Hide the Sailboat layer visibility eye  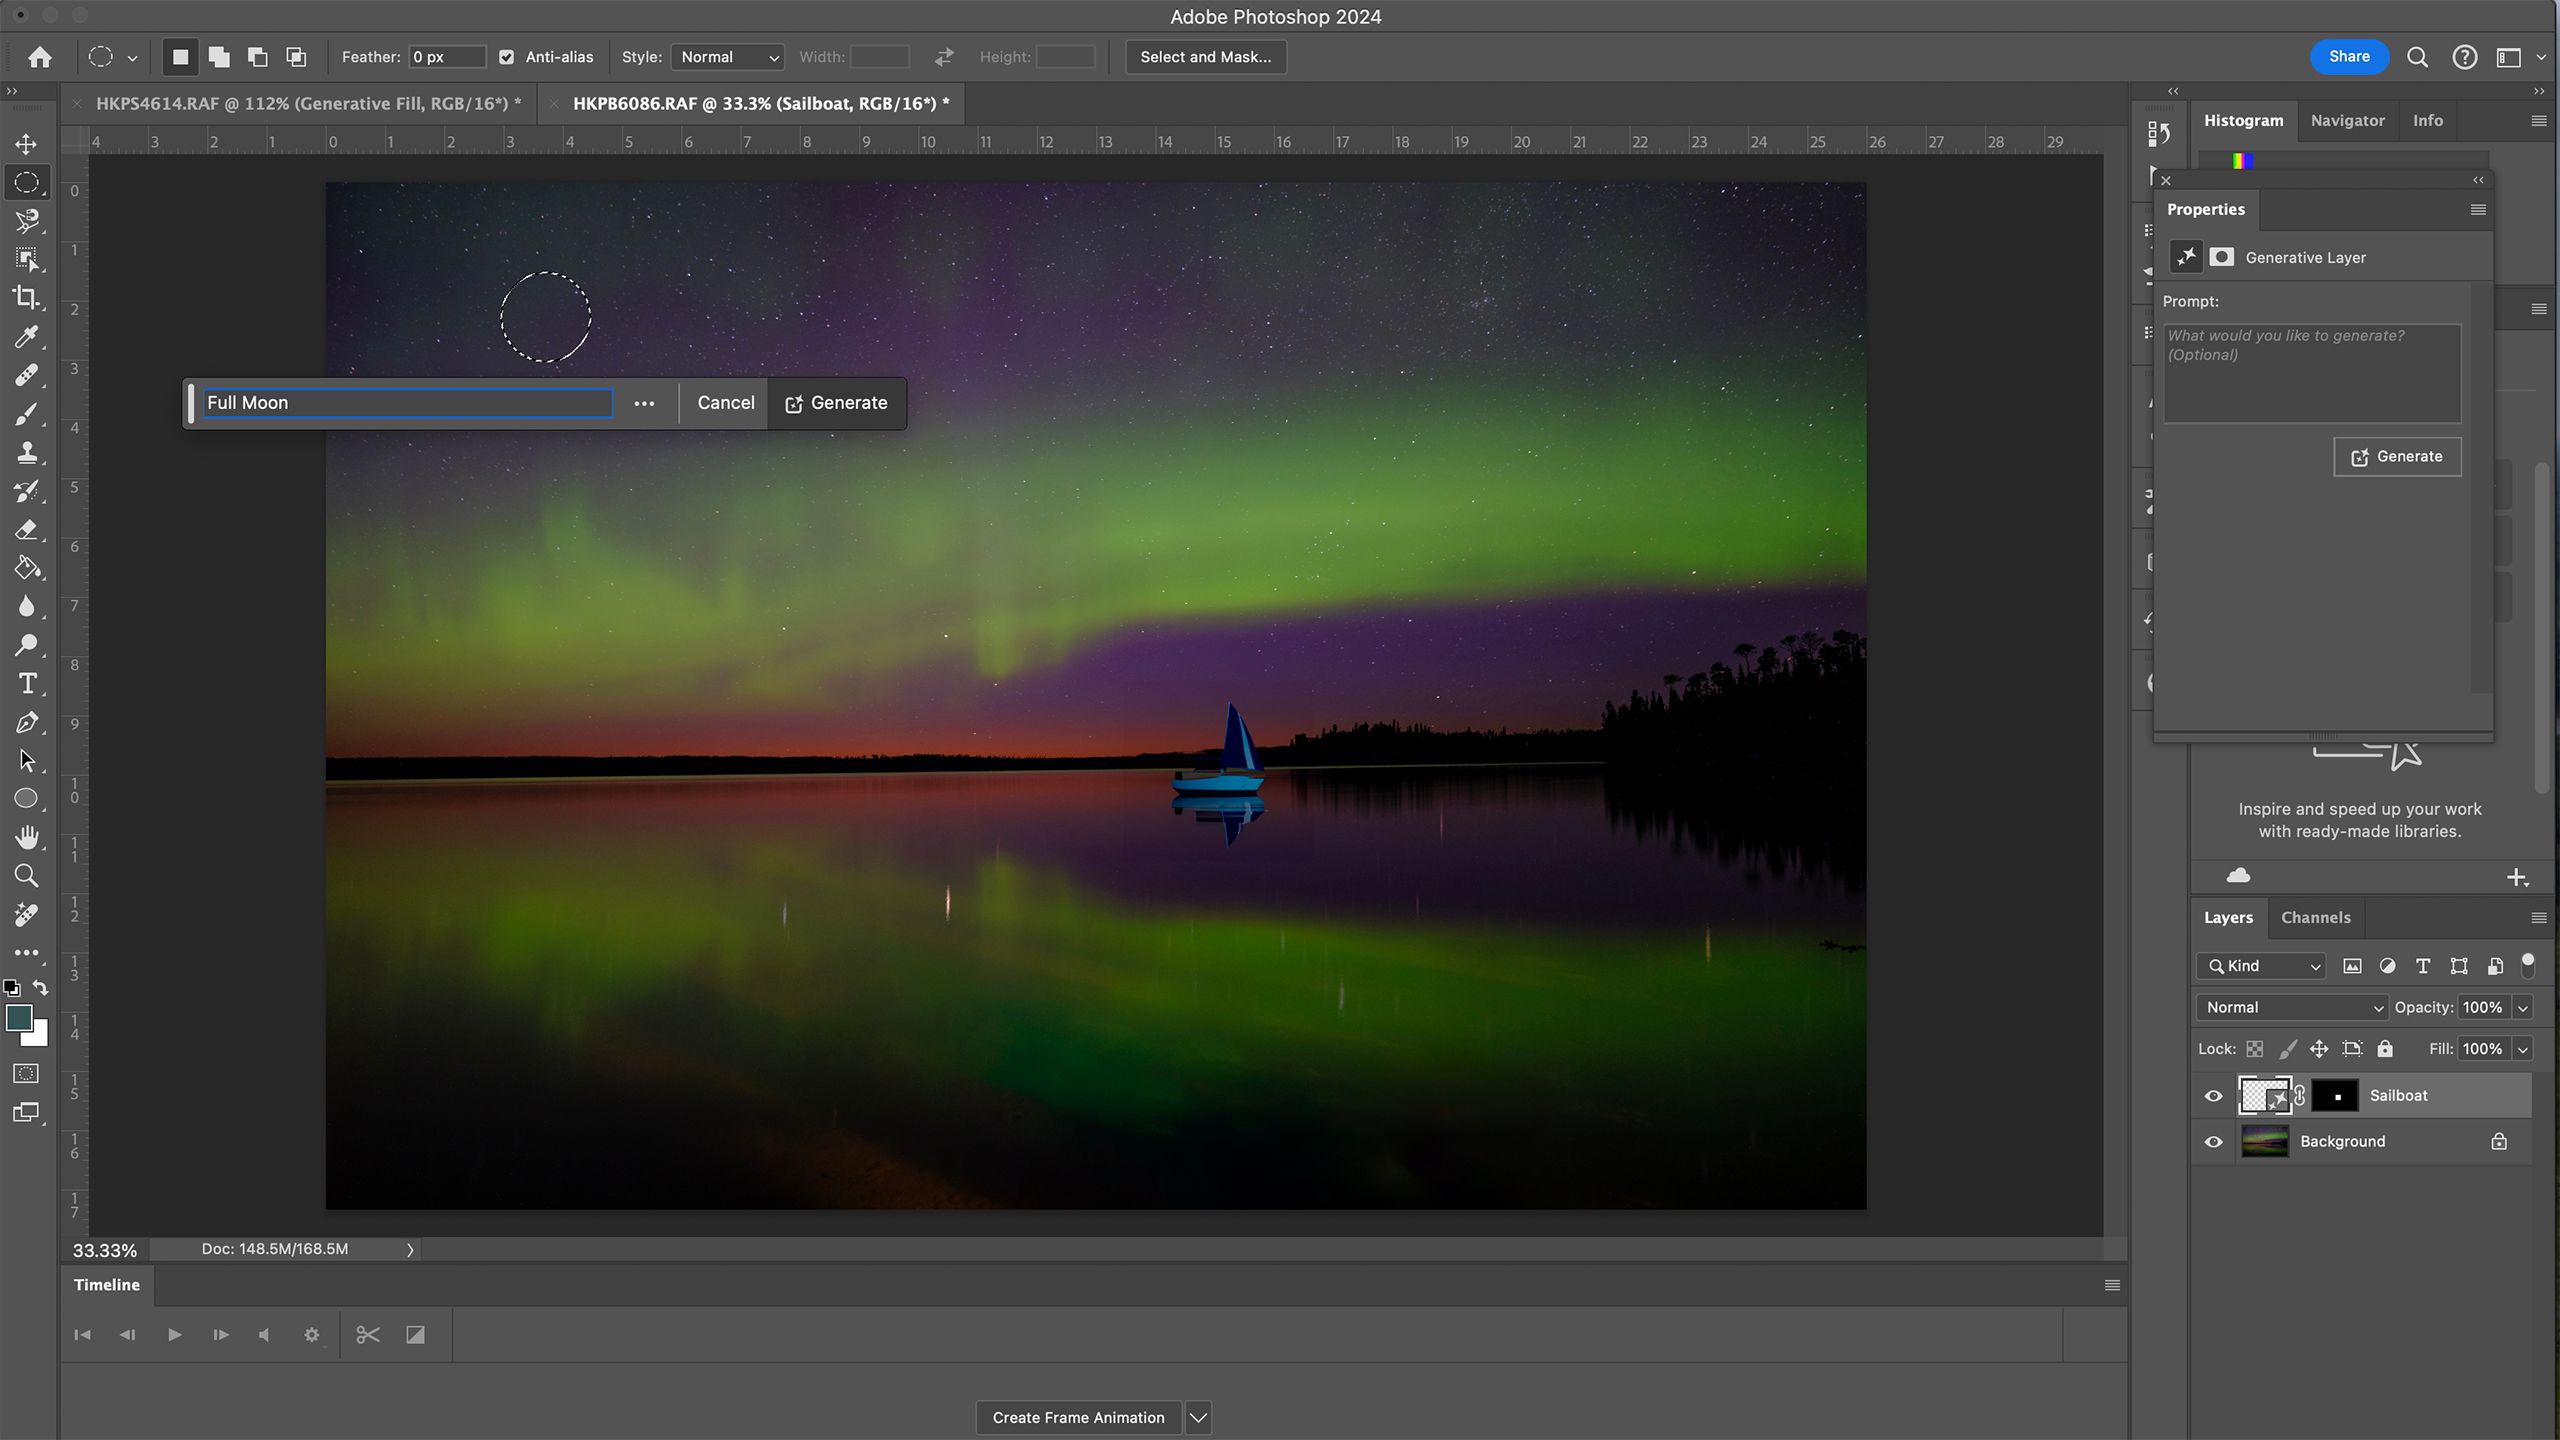(2214, 1096)
